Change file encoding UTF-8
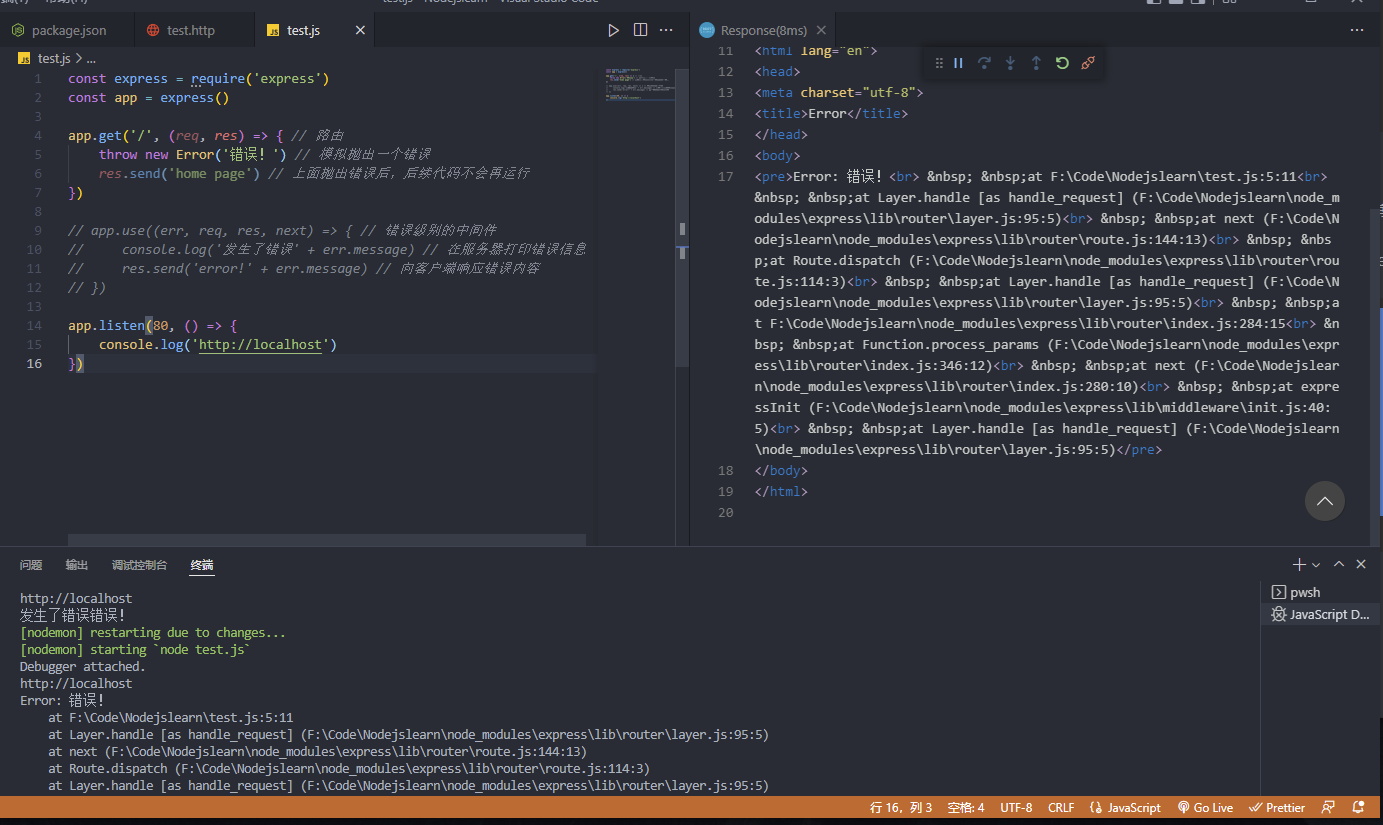1383x825 pixels. (x=1016, y=808)
